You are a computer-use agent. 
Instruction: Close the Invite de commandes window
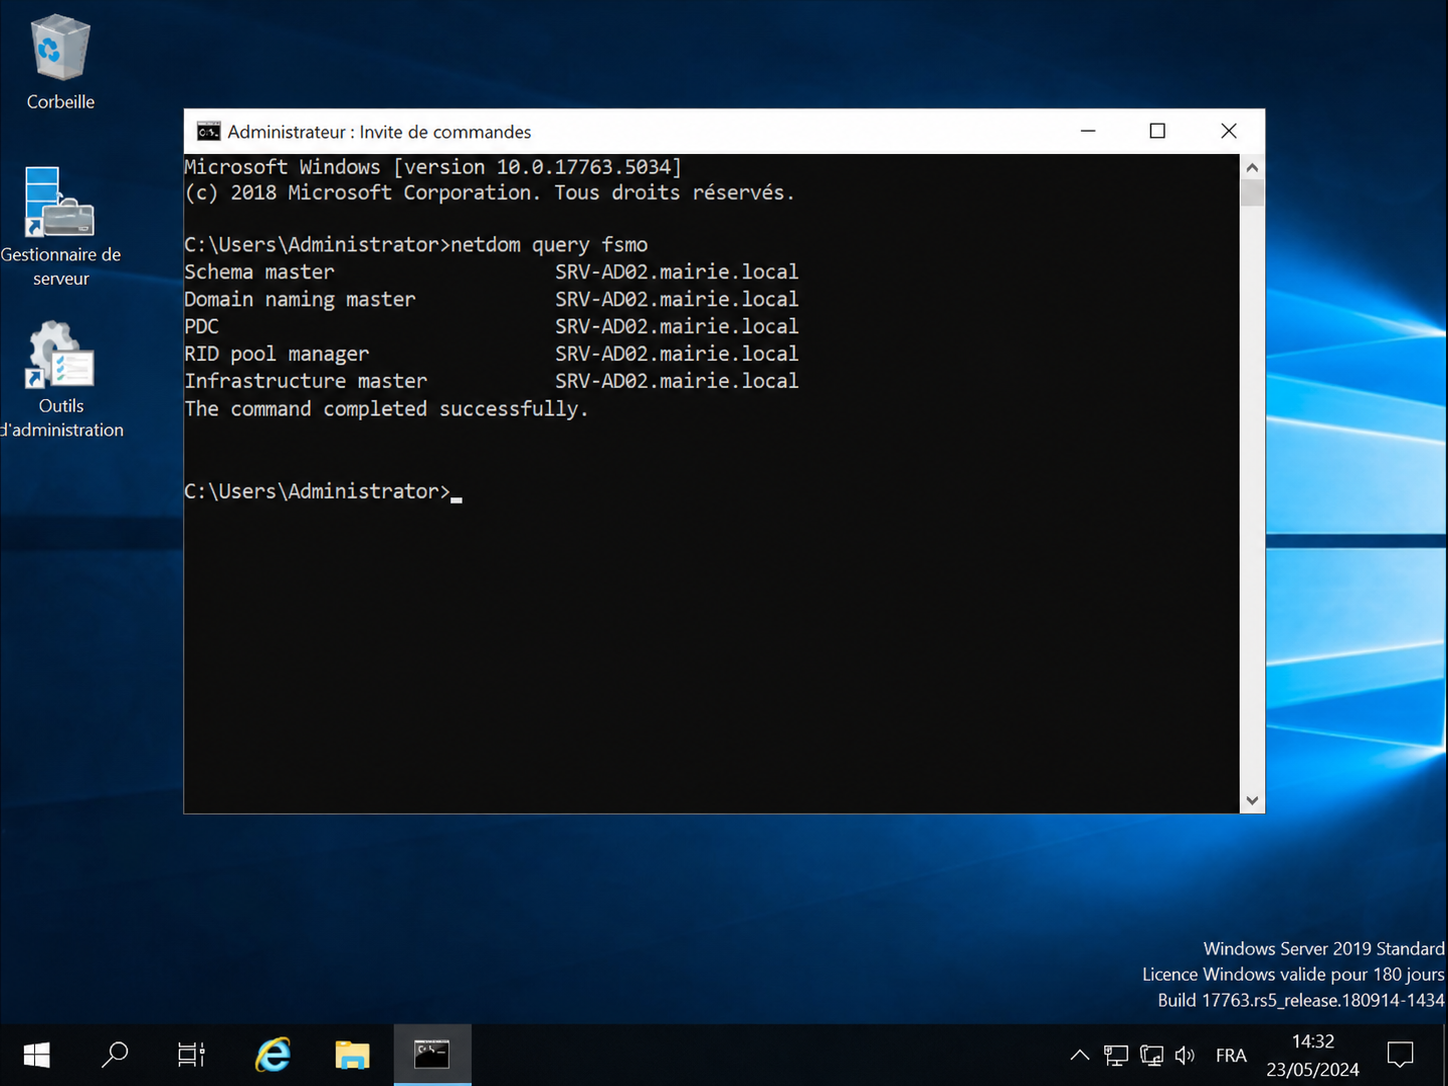click(x=1229, y=131)
